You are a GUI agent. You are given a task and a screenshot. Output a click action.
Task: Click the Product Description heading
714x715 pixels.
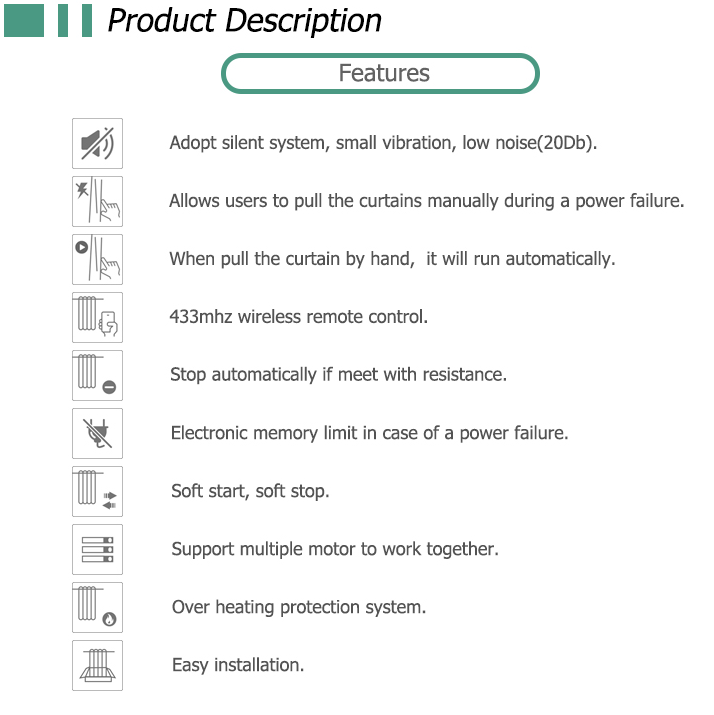click(244, 21)
